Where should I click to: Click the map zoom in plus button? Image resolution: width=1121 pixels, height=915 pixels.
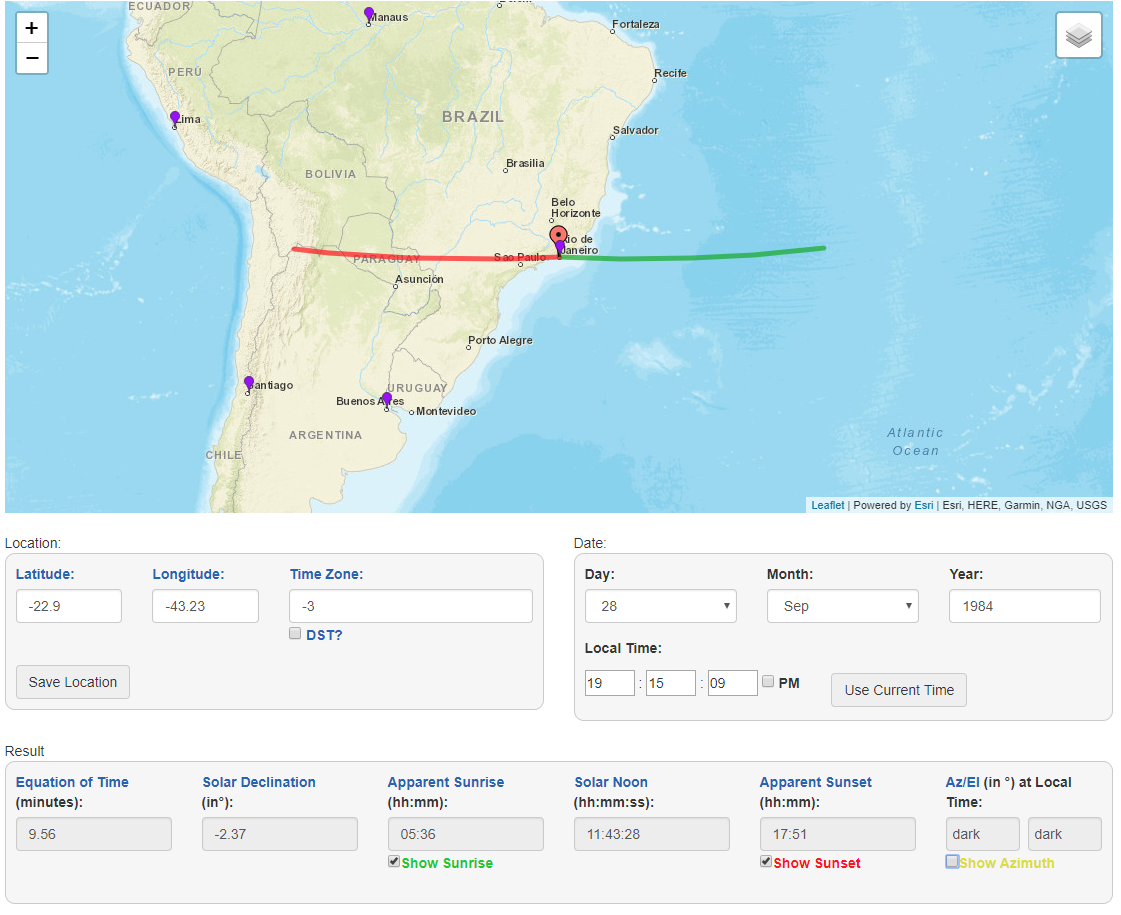coord(32,28)
